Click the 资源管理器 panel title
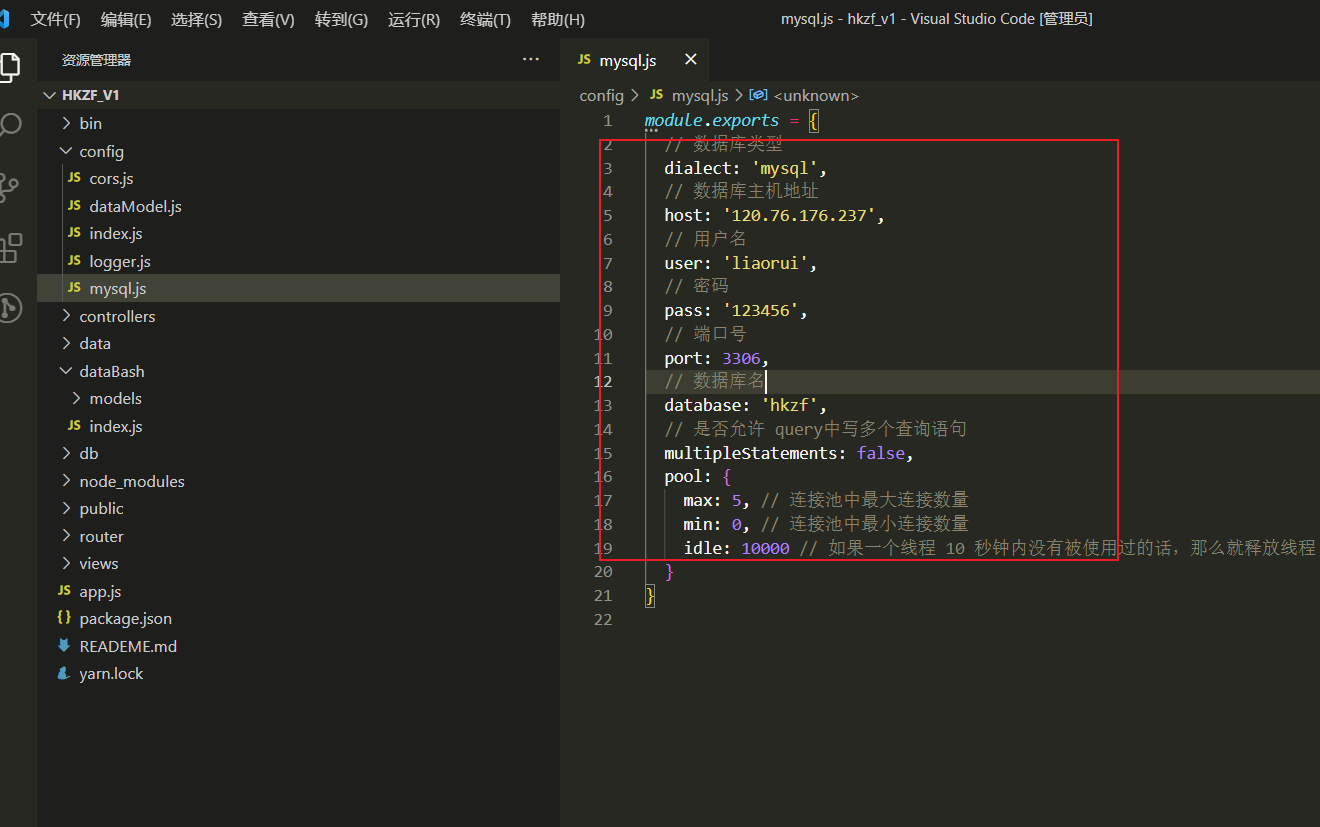The image size is (1320, 827). (x=96, y=60)
